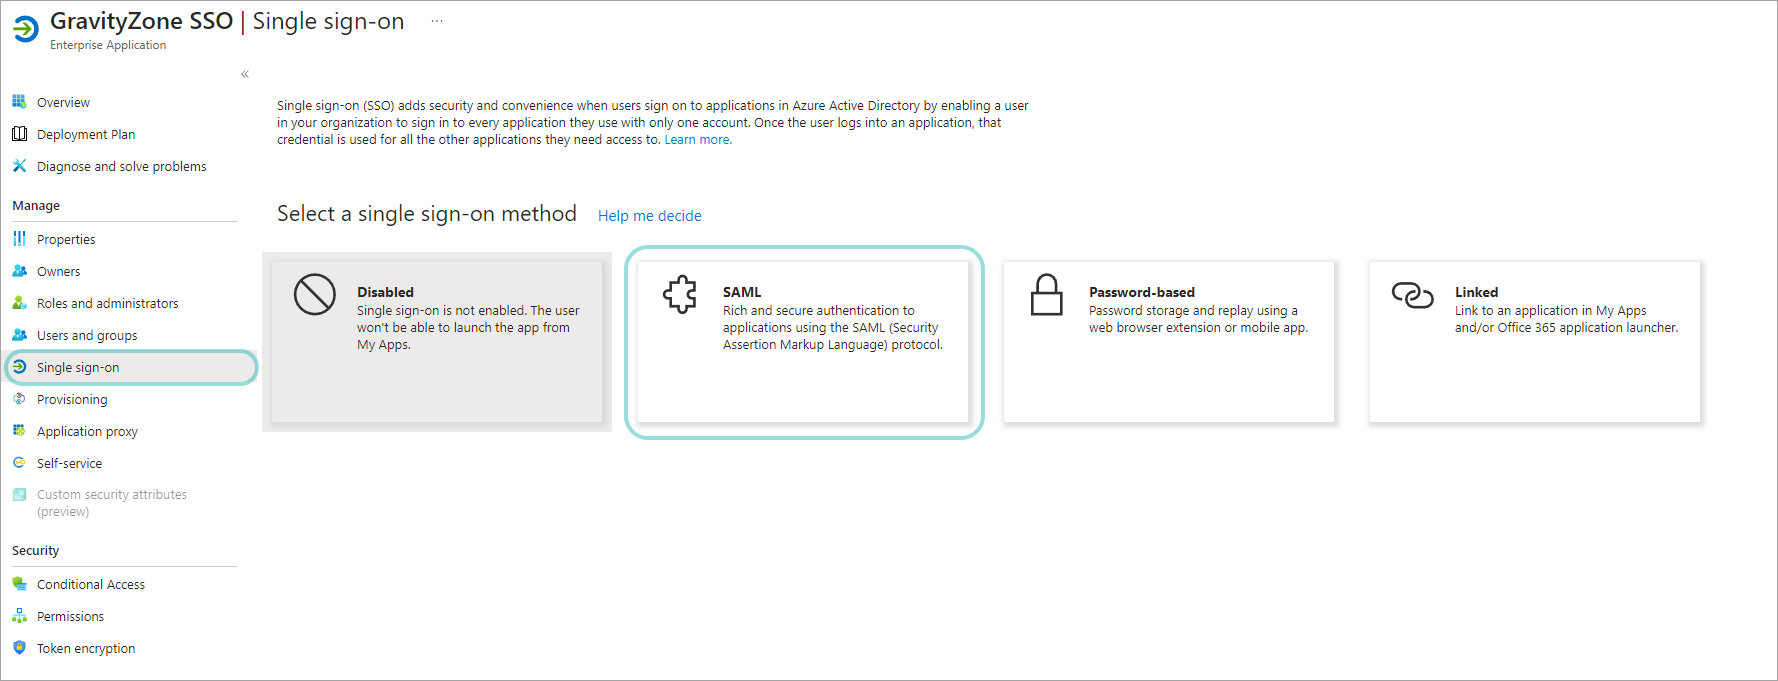Screen dimensions: 1778x681
Task: Open the Properties blade
Action: 66,239
